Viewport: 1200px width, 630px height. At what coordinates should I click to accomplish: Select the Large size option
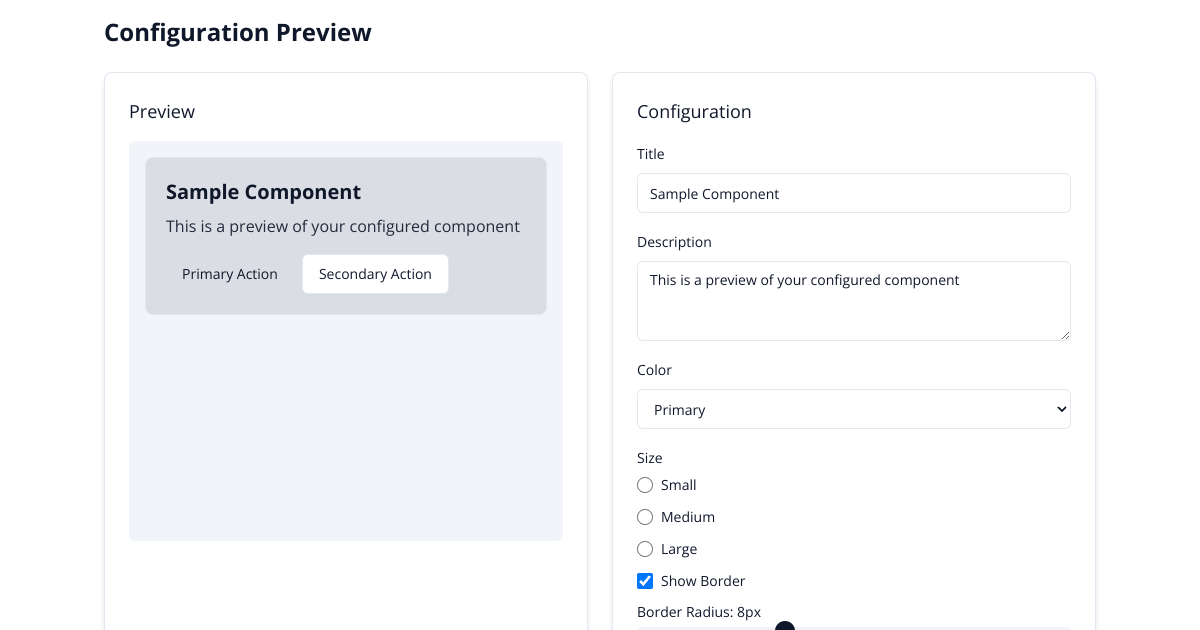point(645,549)
